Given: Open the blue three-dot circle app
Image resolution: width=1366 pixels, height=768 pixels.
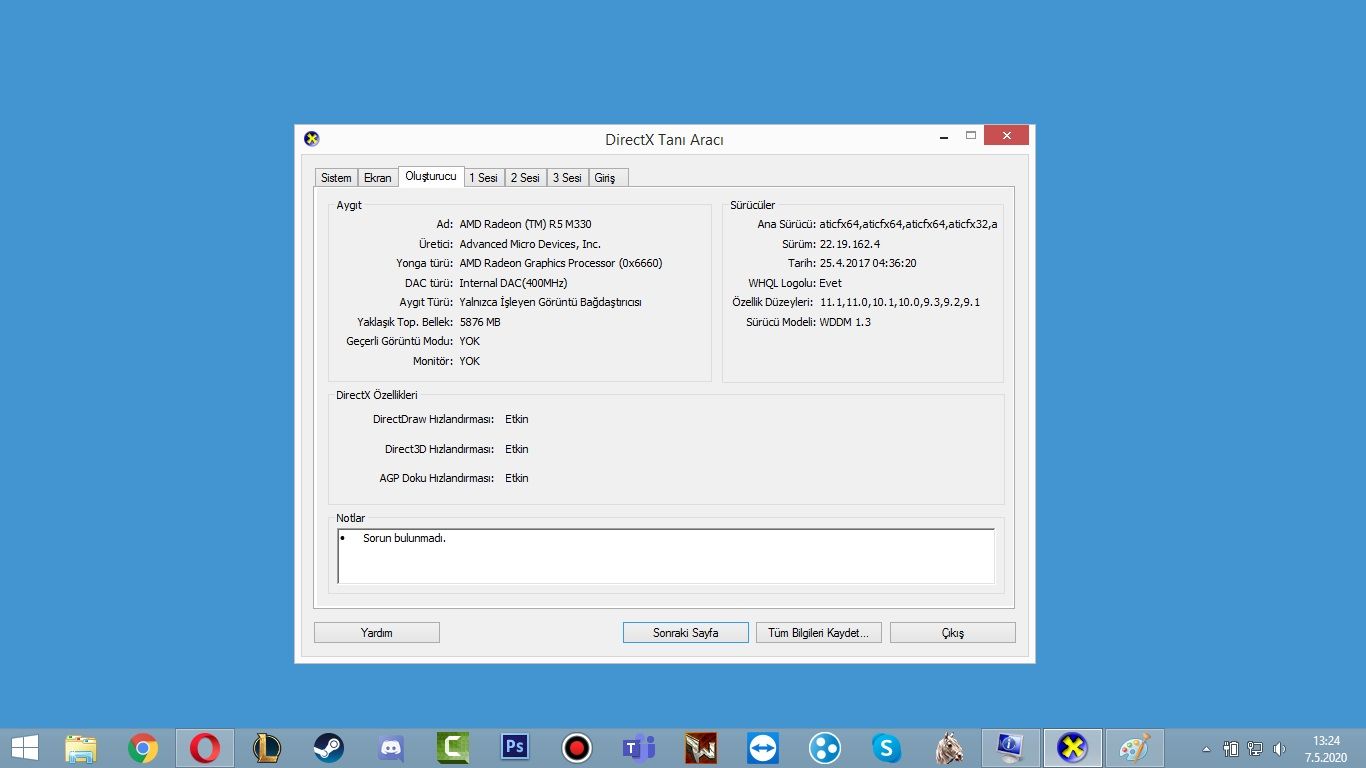Looking at the screenshot, I should (825, 748).
